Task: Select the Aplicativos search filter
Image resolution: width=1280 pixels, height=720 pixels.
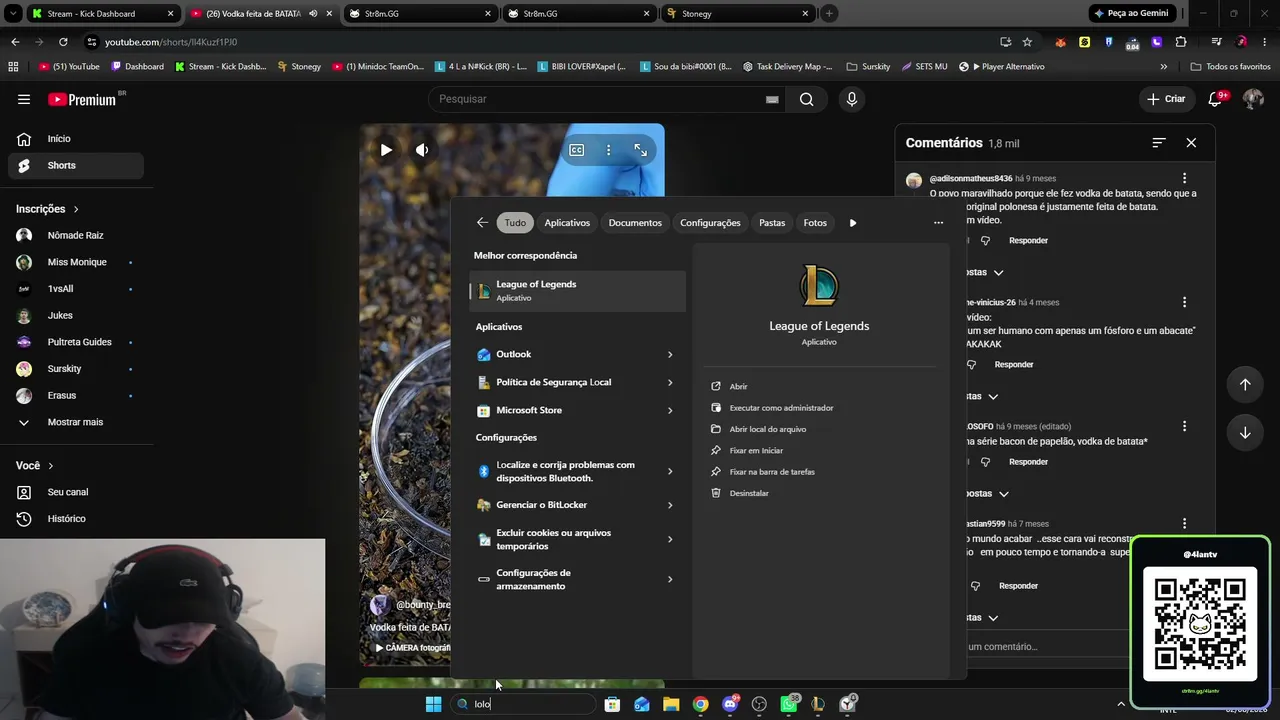Action: [x=567, y=223]
